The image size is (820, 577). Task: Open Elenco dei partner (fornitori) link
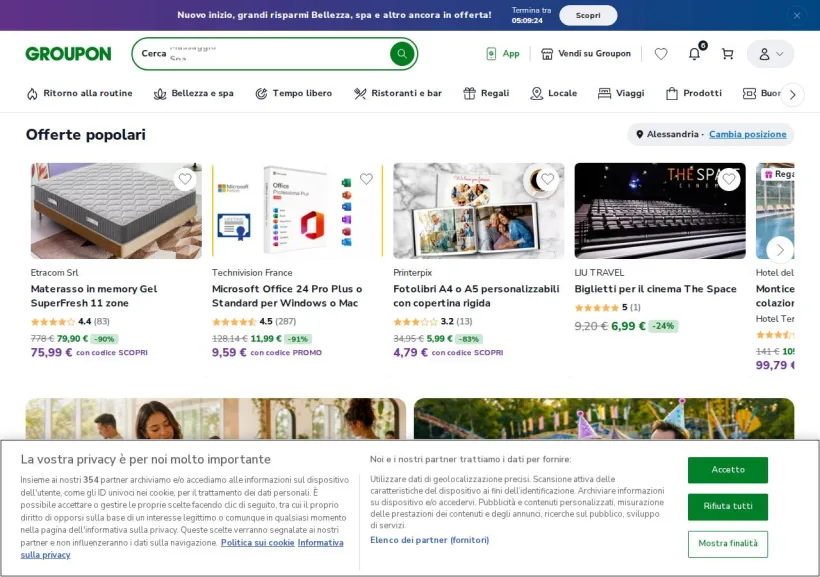pyautogui.click(x=429, y=540)
